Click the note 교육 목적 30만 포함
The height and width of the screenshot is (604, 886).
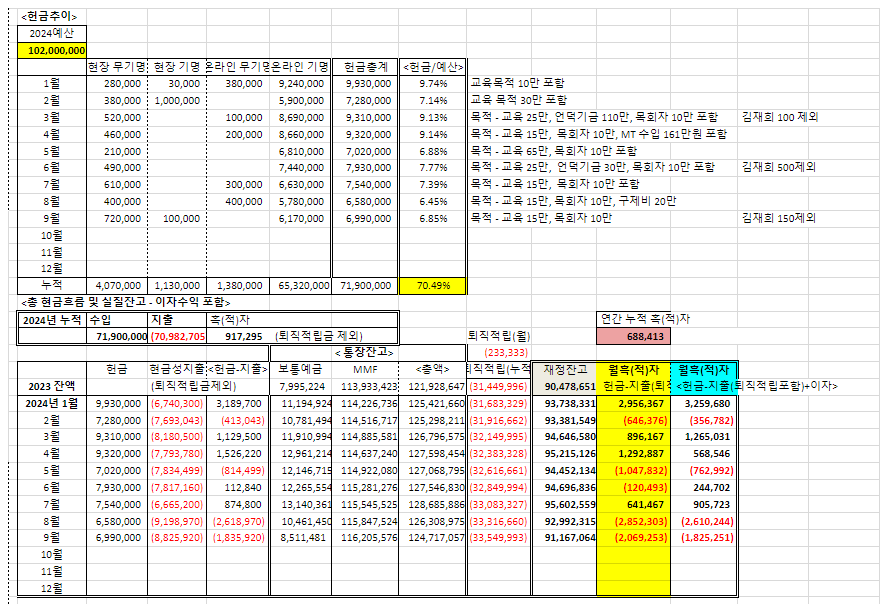(518, 100)
